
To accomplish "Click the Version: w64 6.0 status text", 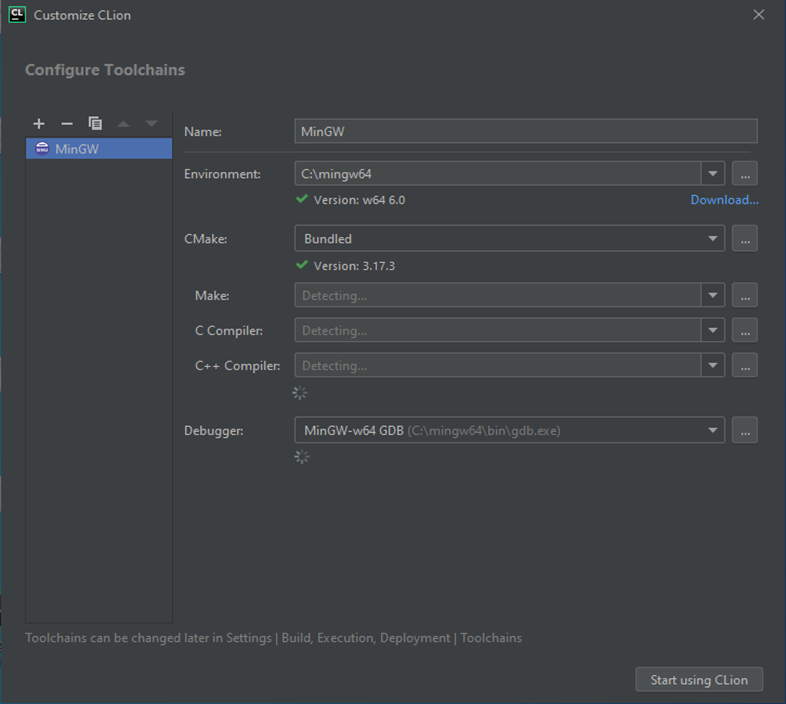I will 359,200.
